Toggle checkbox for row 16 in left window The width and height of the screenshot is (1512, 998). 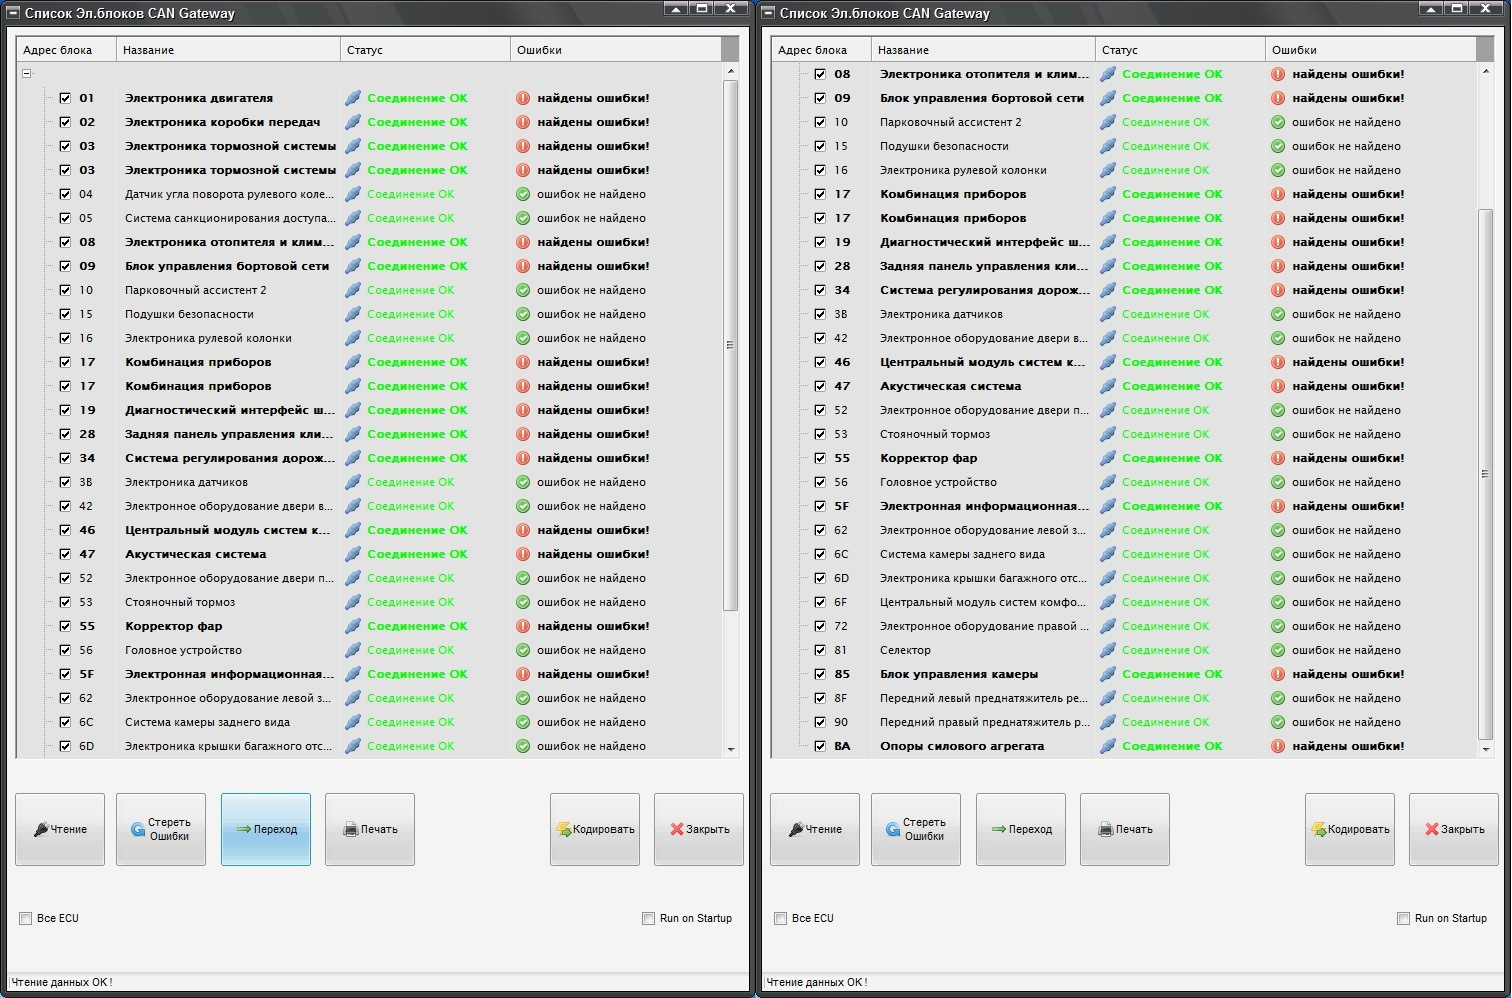click(x=65, y=338)
